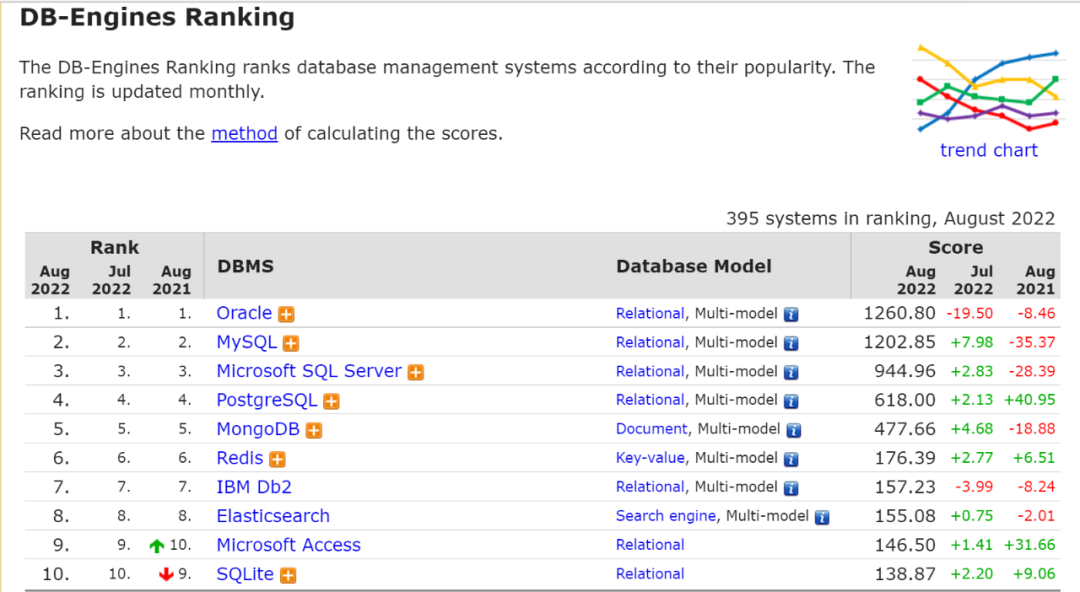1080x592 pixels.
Task: Click the +31.66 change for Microsoft Access
Action: click(x=1030, y=545)
